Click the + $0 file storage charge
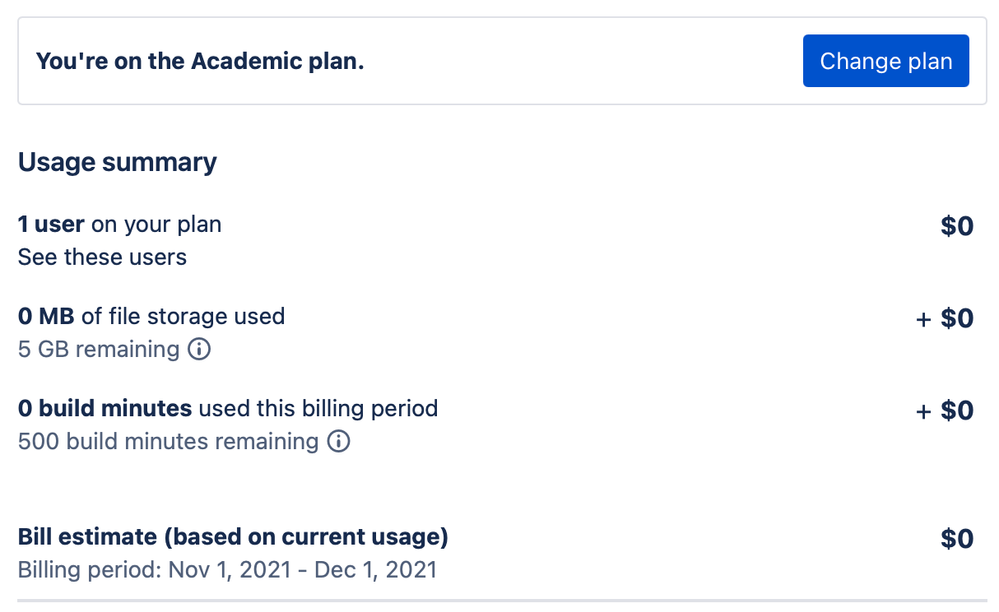 [944, 318]
